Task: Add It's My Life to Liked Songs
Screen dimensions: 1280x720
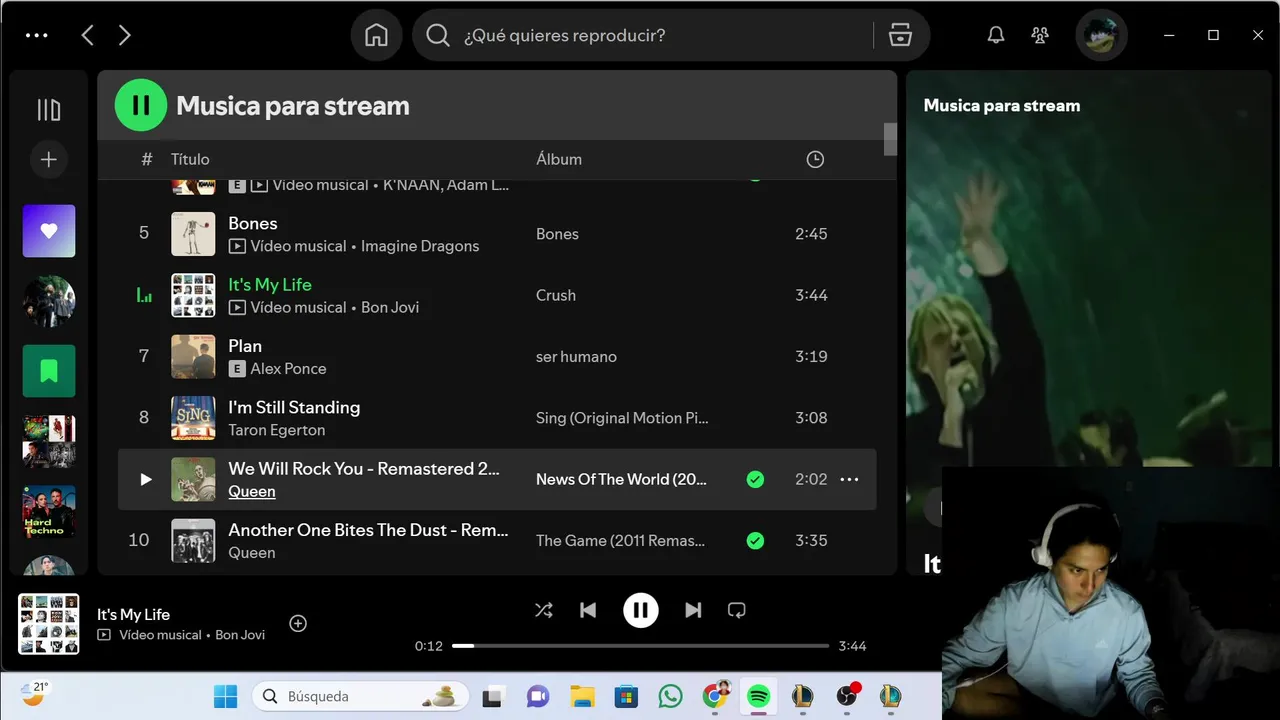Action: pyautogui.click(x=298, y=623)
